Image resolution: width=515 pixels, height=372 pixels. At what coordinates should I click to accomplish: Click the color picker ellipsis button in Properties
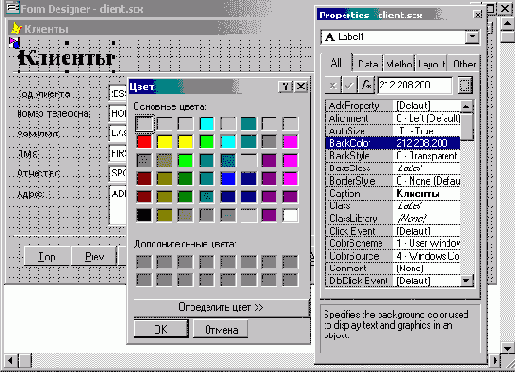(x=465, y=85)
